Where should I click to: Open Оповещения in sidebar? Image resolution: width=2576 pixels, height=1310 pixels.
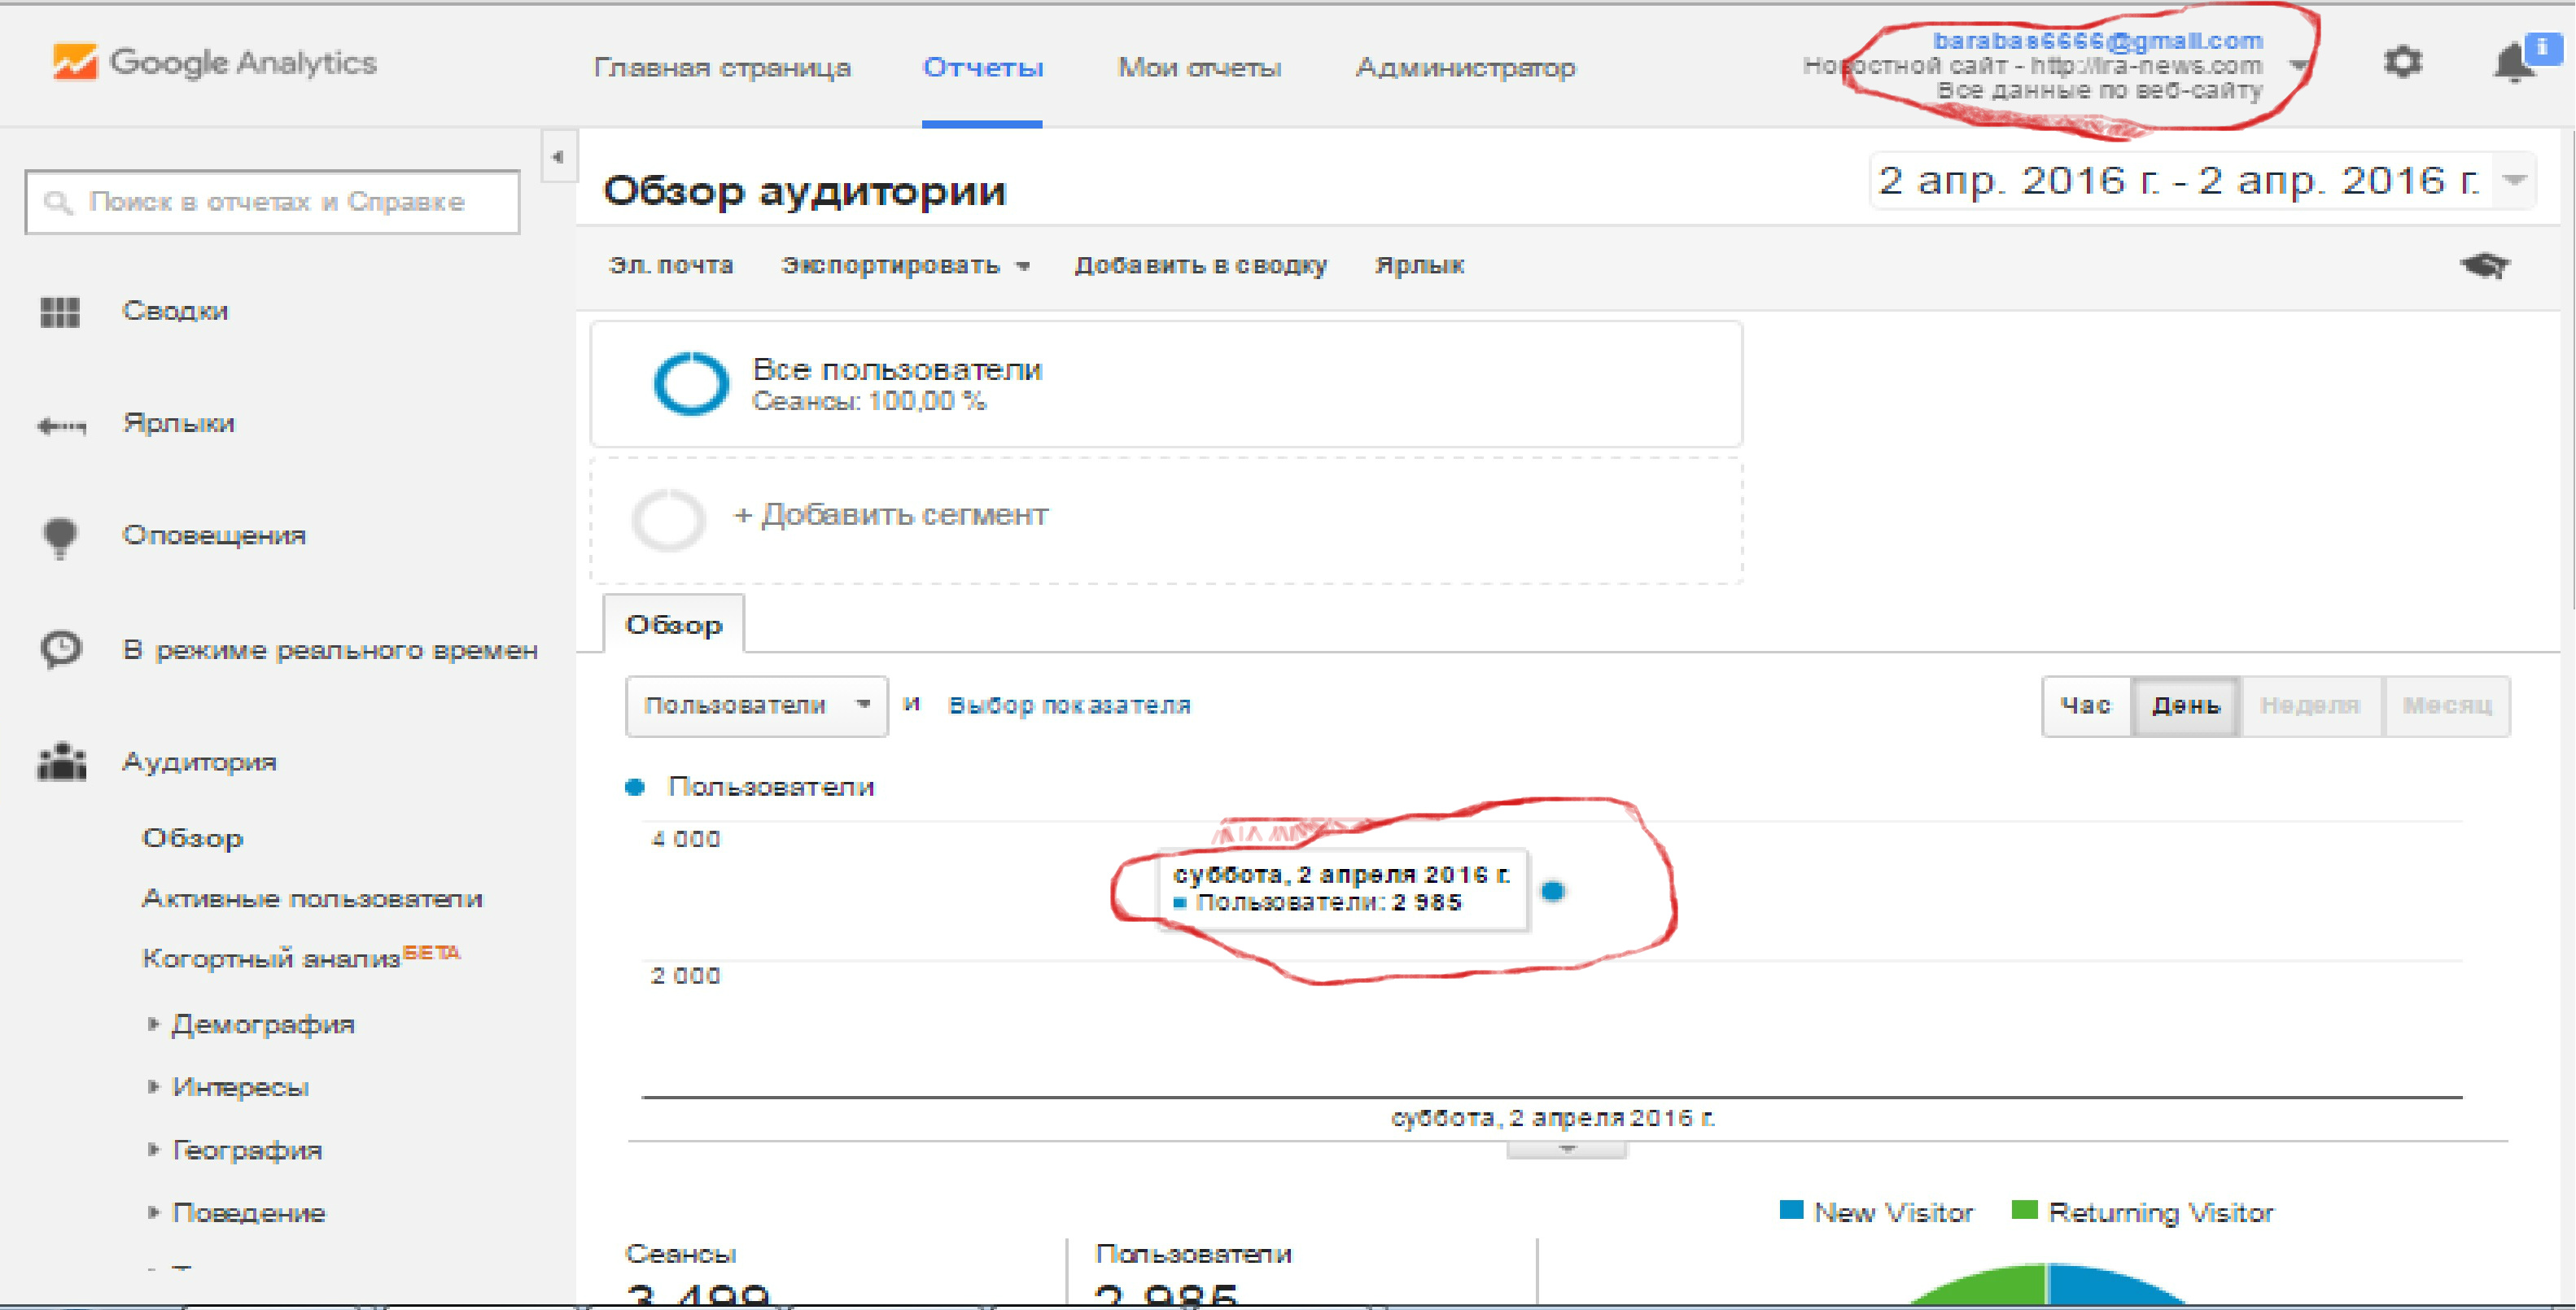pos(214,535)
